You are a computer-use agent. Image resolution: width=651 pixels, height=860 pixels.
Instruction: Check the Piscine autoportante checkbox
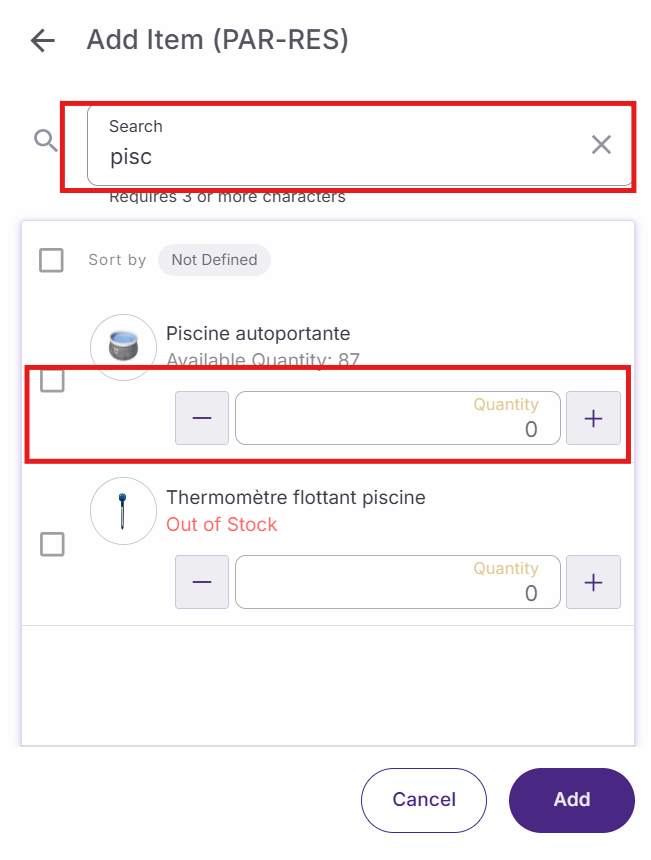tap(52, 381)
